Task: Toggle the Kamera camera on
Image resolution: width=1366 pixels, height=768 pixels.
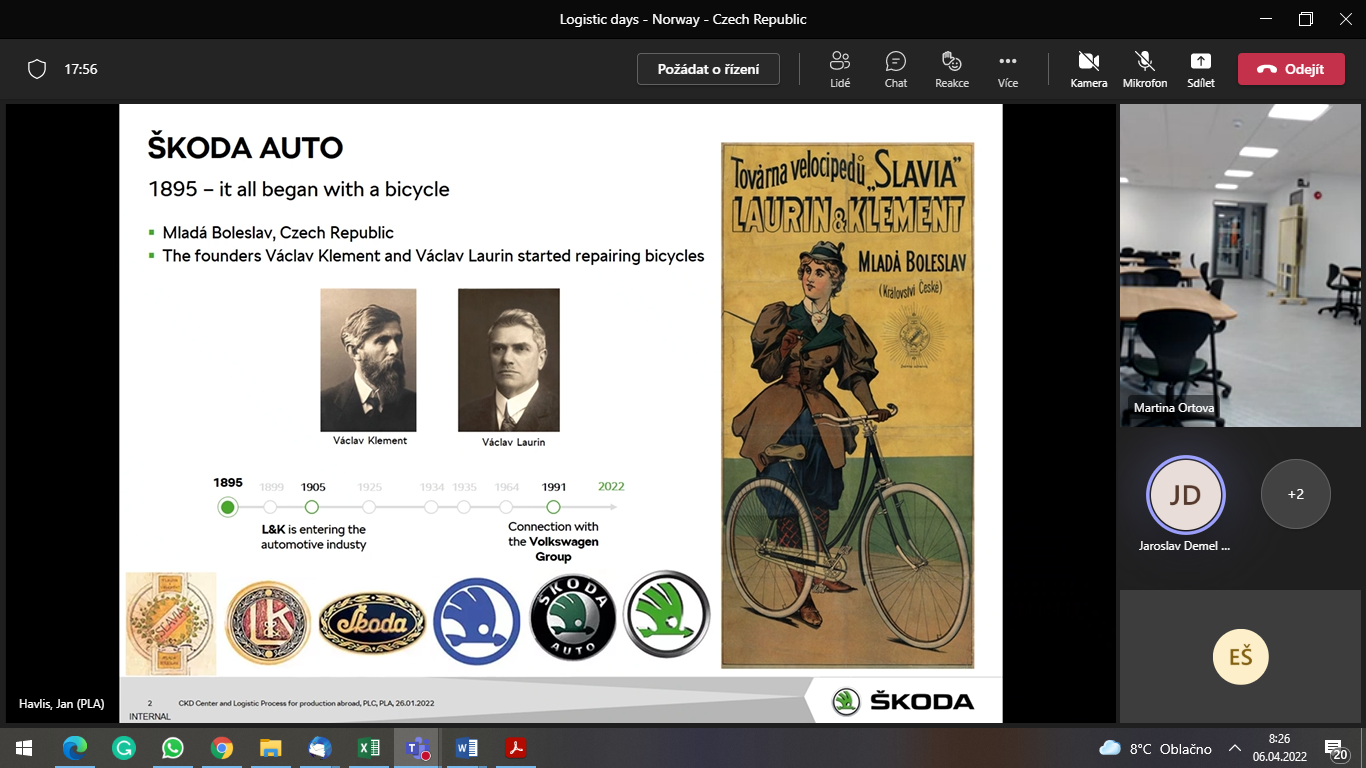Action: click(x=1088, y=69)
